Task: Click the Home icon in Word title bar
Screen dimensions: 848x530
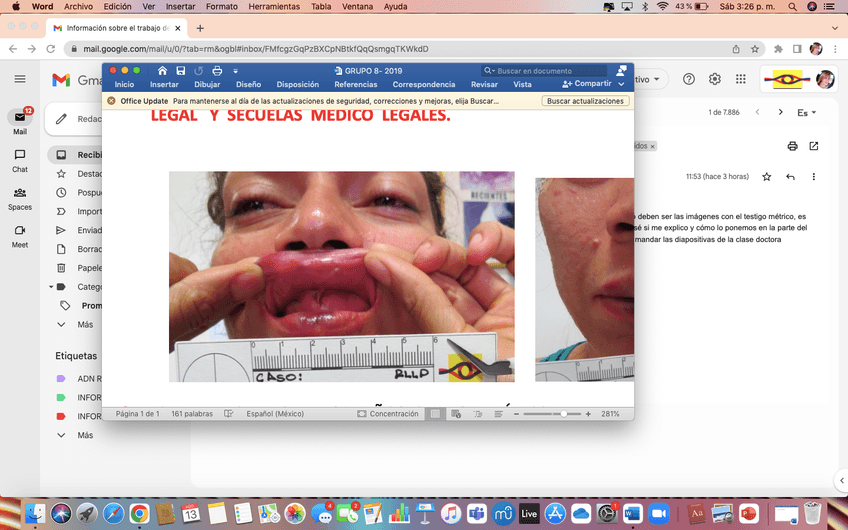Action: click(162, 71)
